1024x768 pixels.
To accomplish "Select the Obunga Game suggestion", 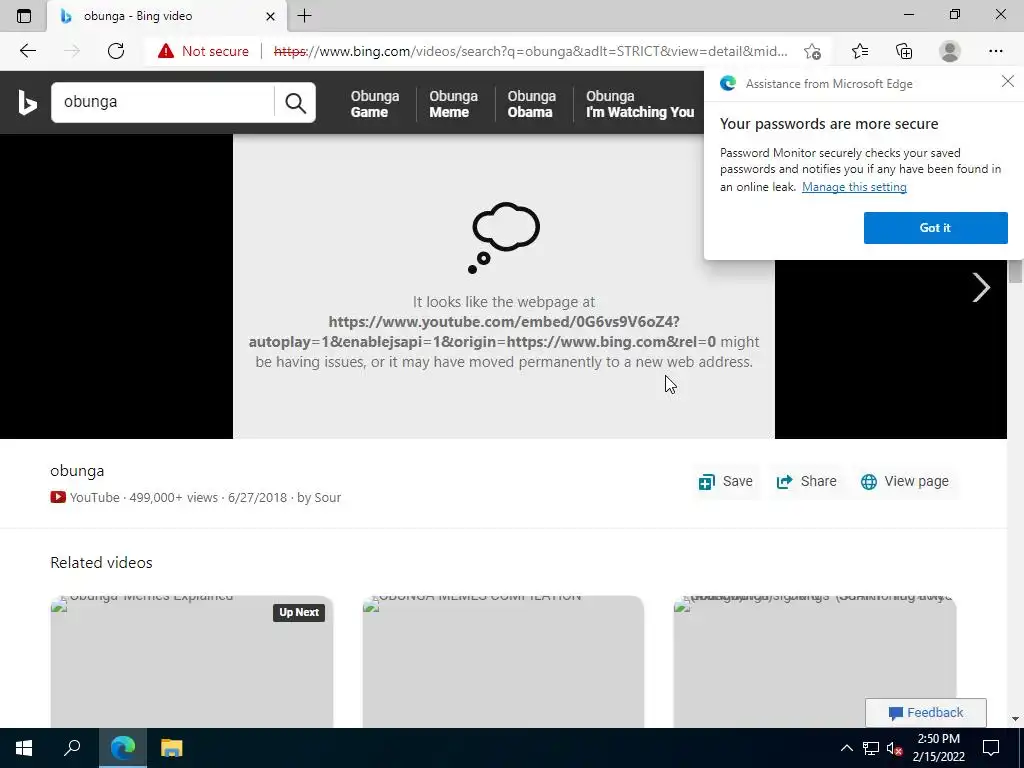I will point(375,104).
